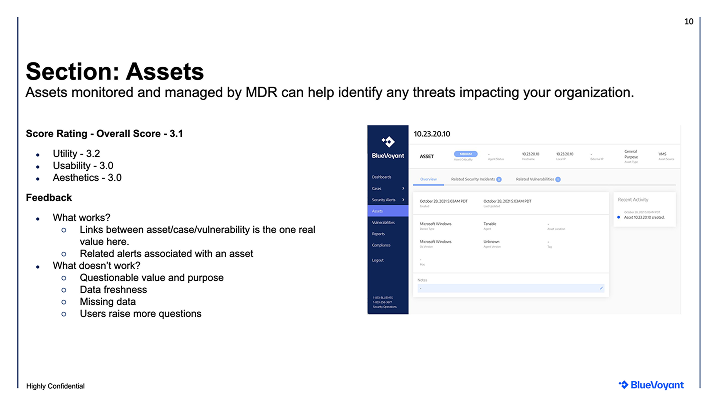
Task: Click the Data freshness bullet
Action: pyautogui.click(x=113, y=290)
